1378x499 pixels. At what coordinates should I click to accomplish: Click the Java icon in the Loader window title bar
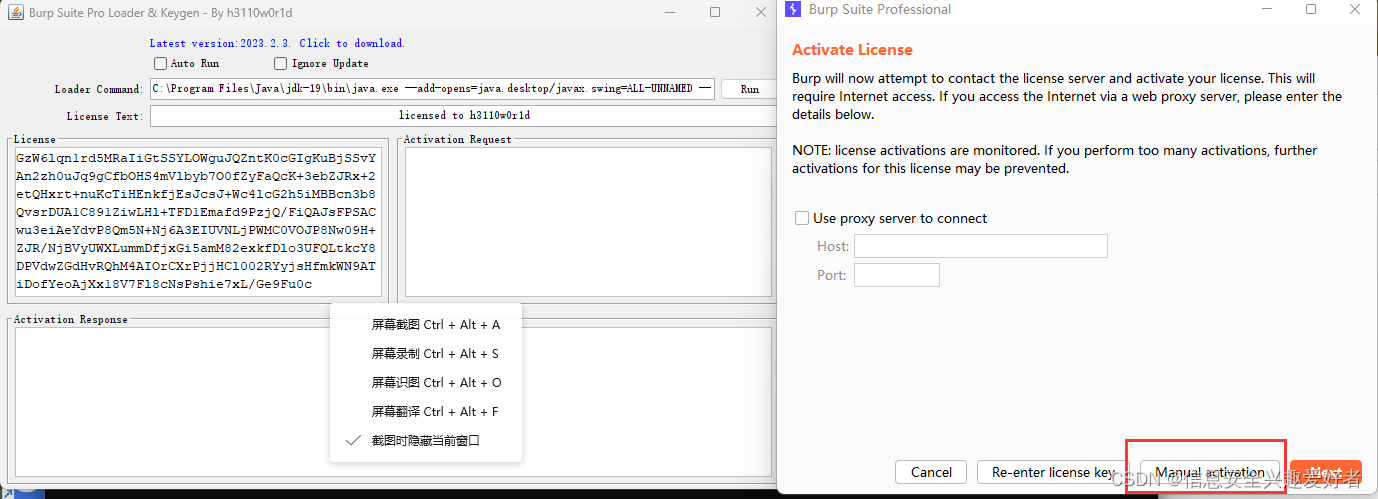(13, 12)
